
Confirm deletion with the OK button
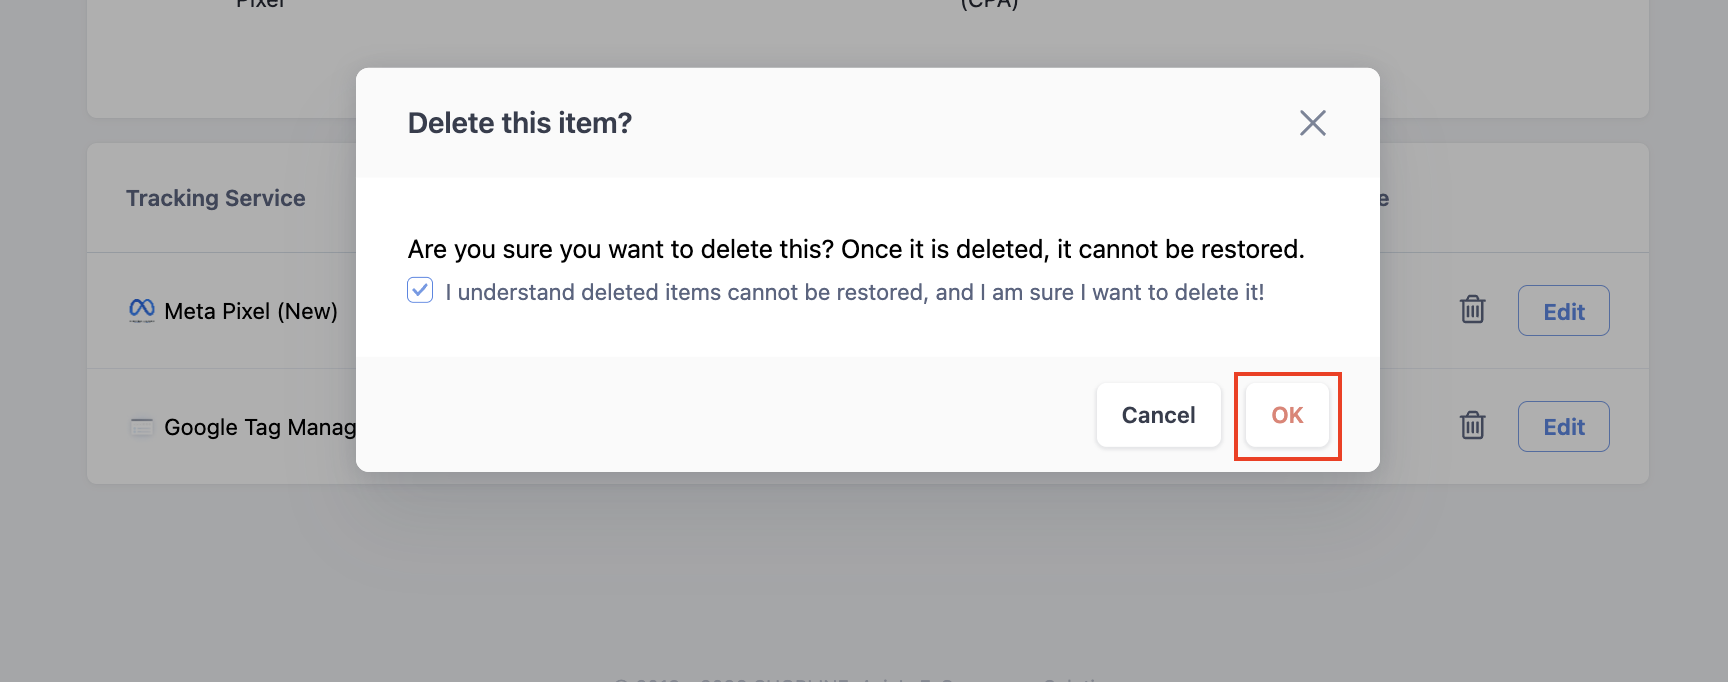coord(1287,415)
